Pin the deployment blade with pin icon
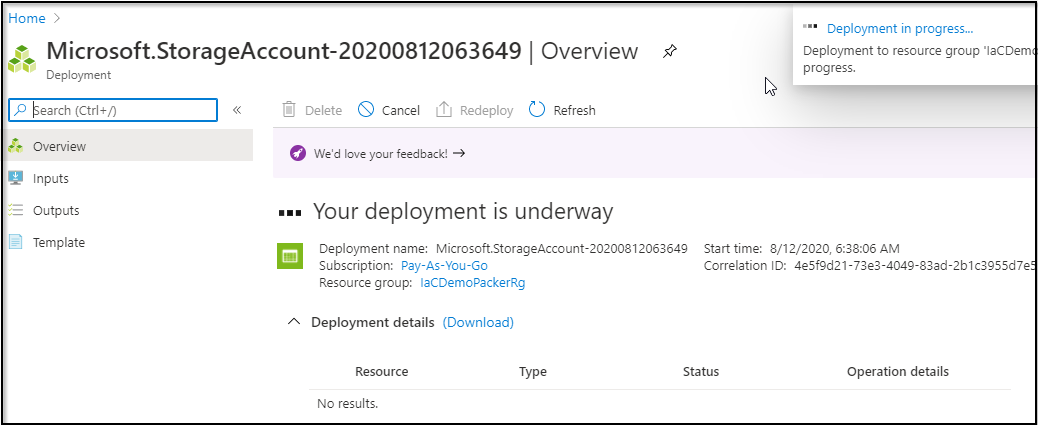 pos(670,52)
